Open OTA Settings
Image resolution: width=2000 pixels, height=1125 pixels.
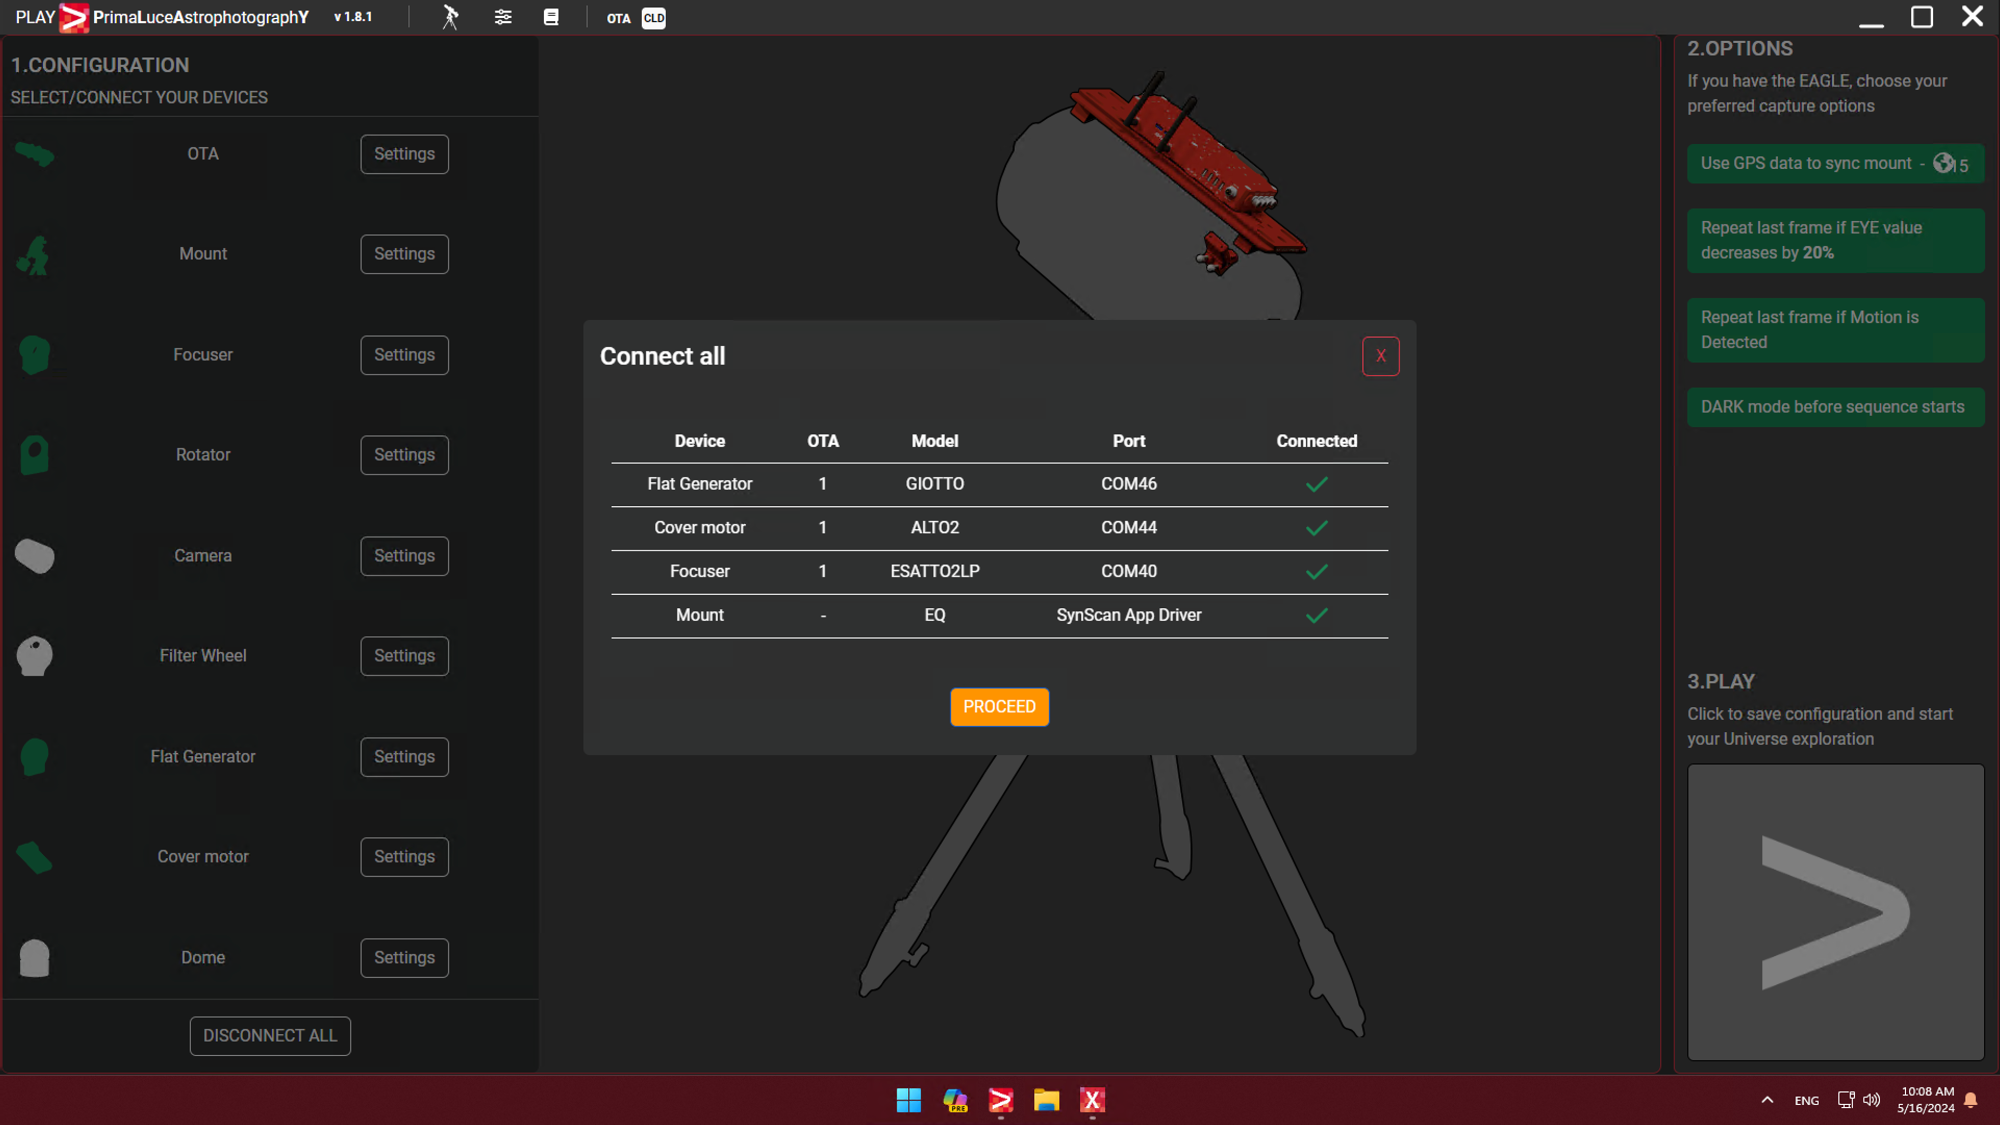click(404, 154)
